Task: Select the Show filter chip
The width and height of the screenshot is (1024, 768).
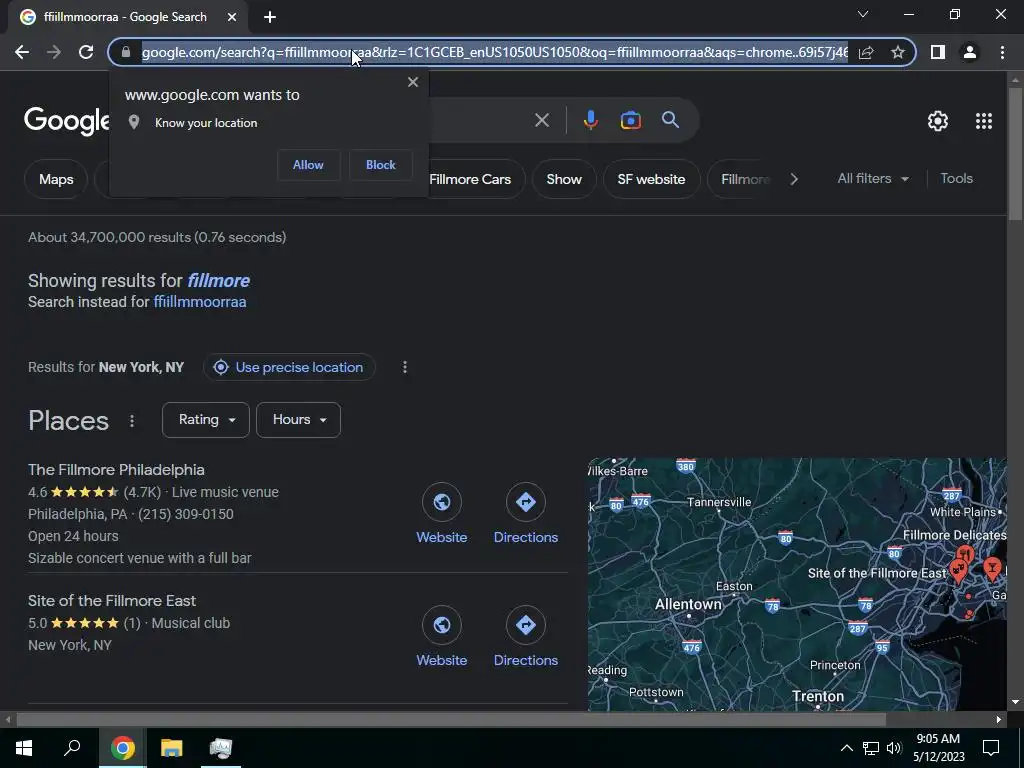Action: (x=564, y=179)
